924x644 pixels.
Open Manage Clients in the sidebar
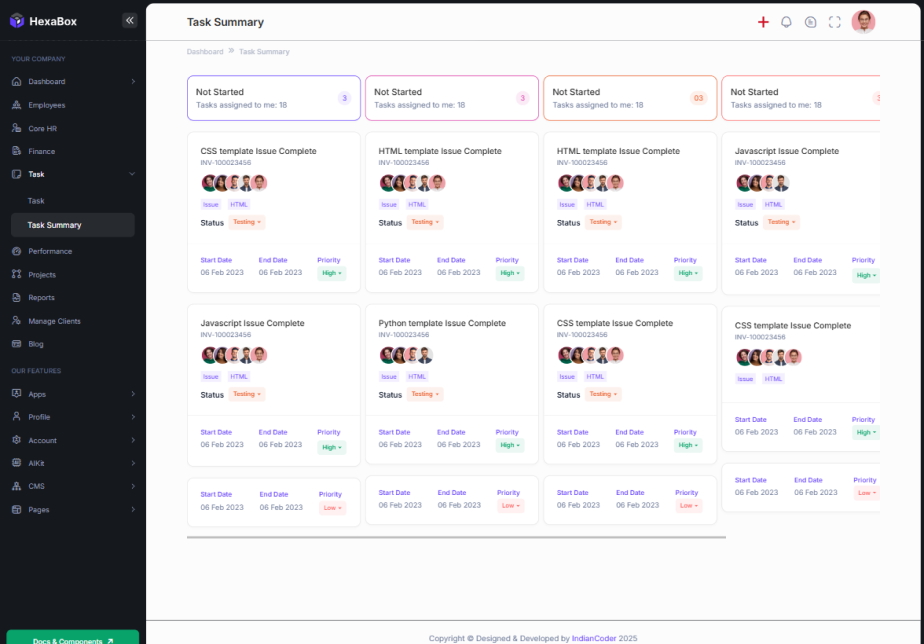(54, 321)
